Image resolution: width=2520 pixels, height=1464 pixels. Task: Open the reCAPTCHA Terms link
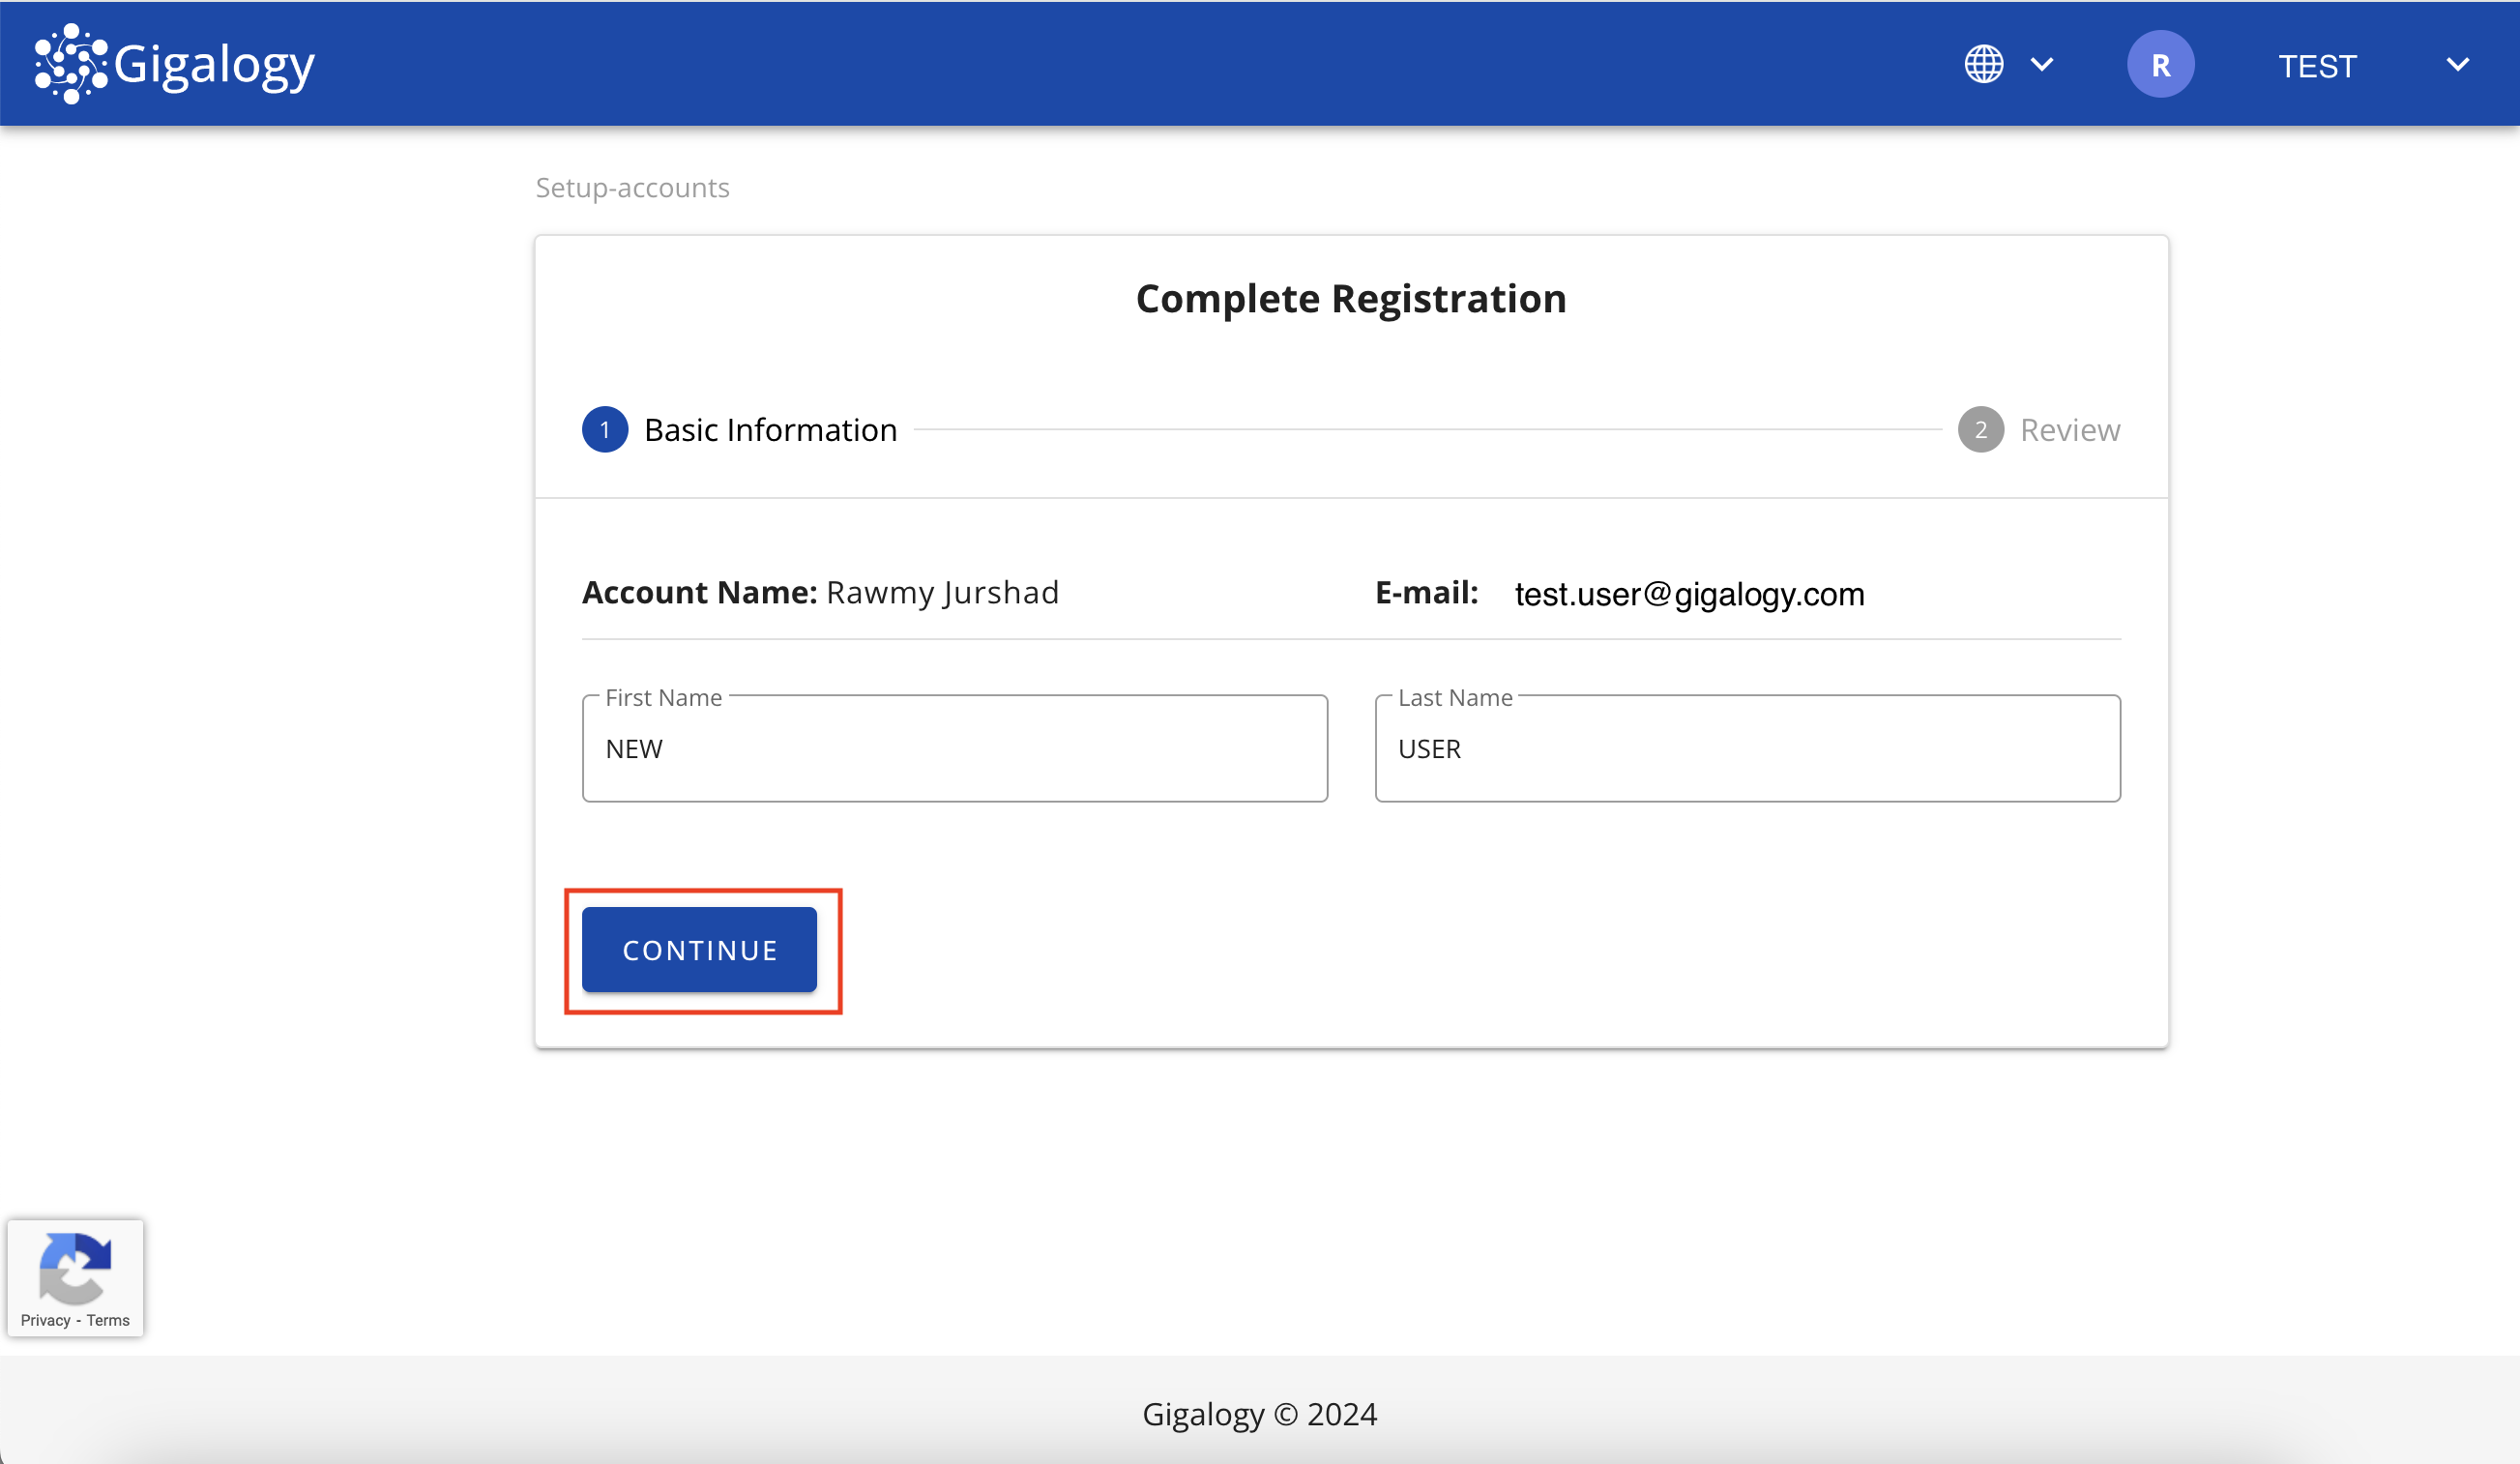tap(108, 1320)
